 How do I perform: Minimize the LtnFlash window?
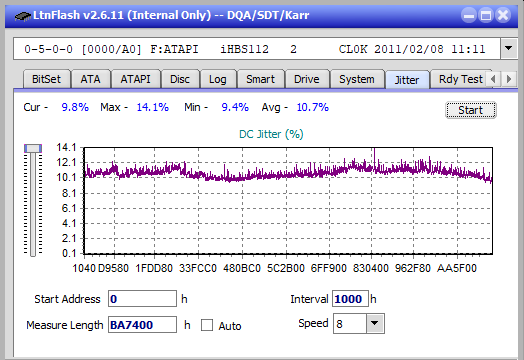tap(469, 15)
